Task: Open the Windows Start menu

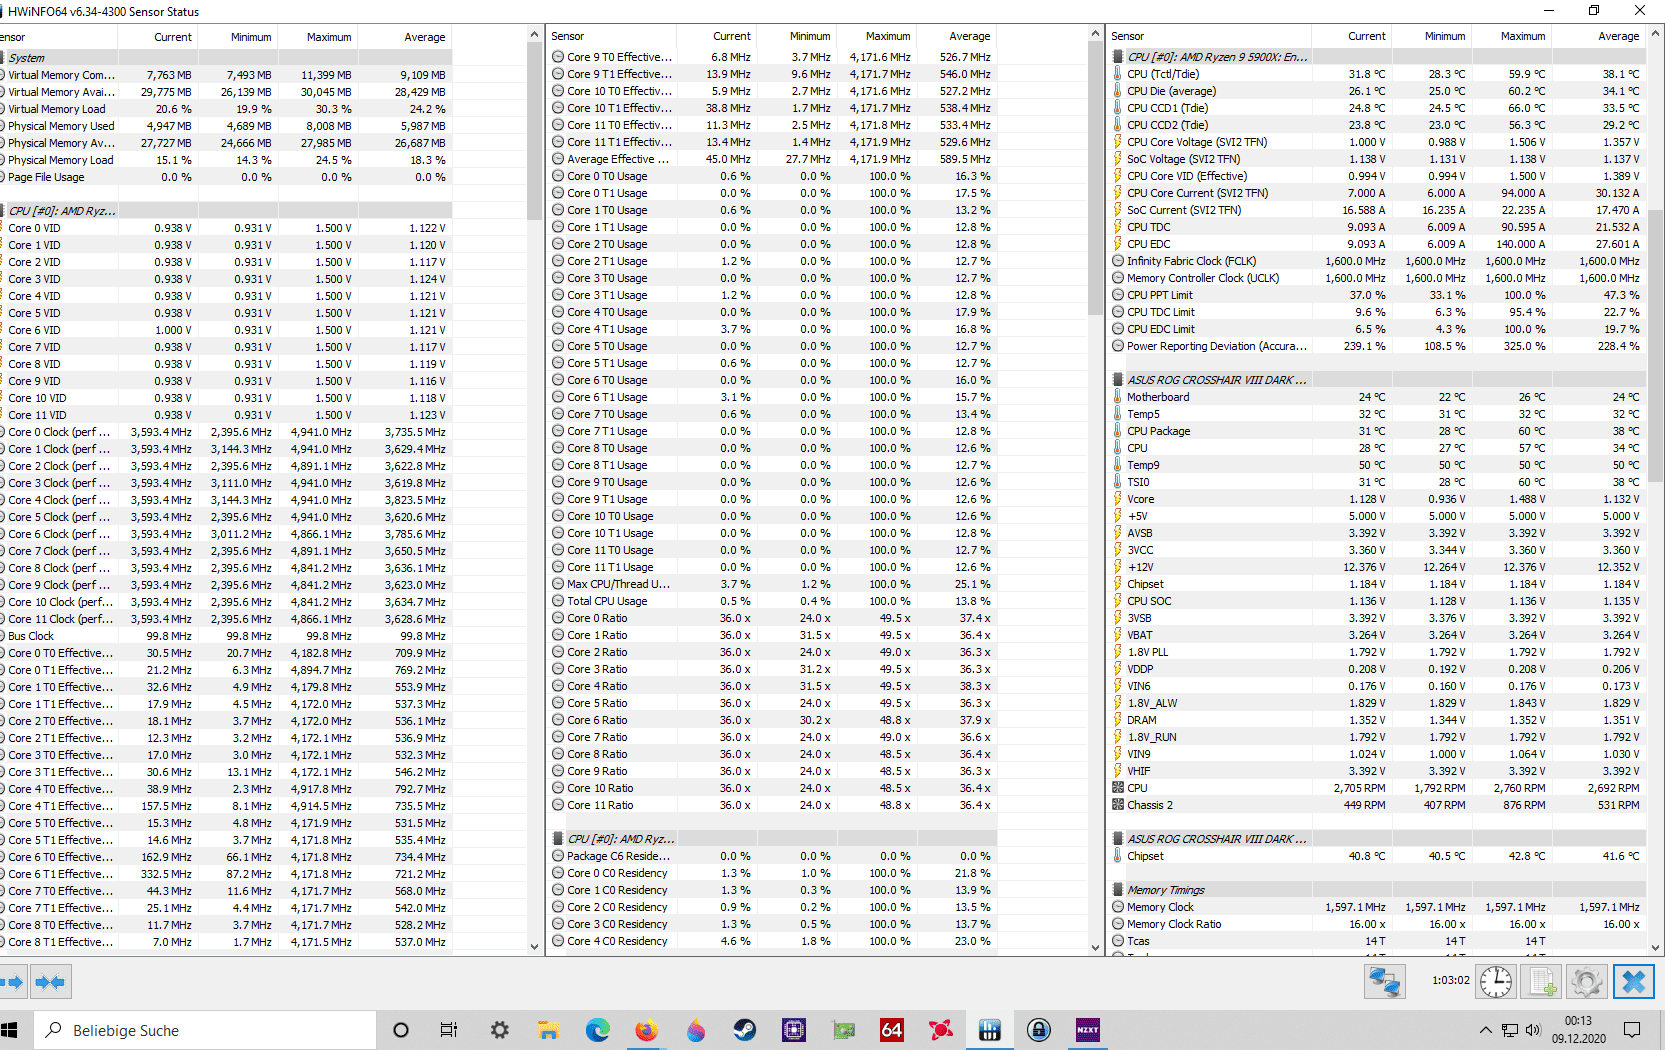Action: pos(11,1030)
